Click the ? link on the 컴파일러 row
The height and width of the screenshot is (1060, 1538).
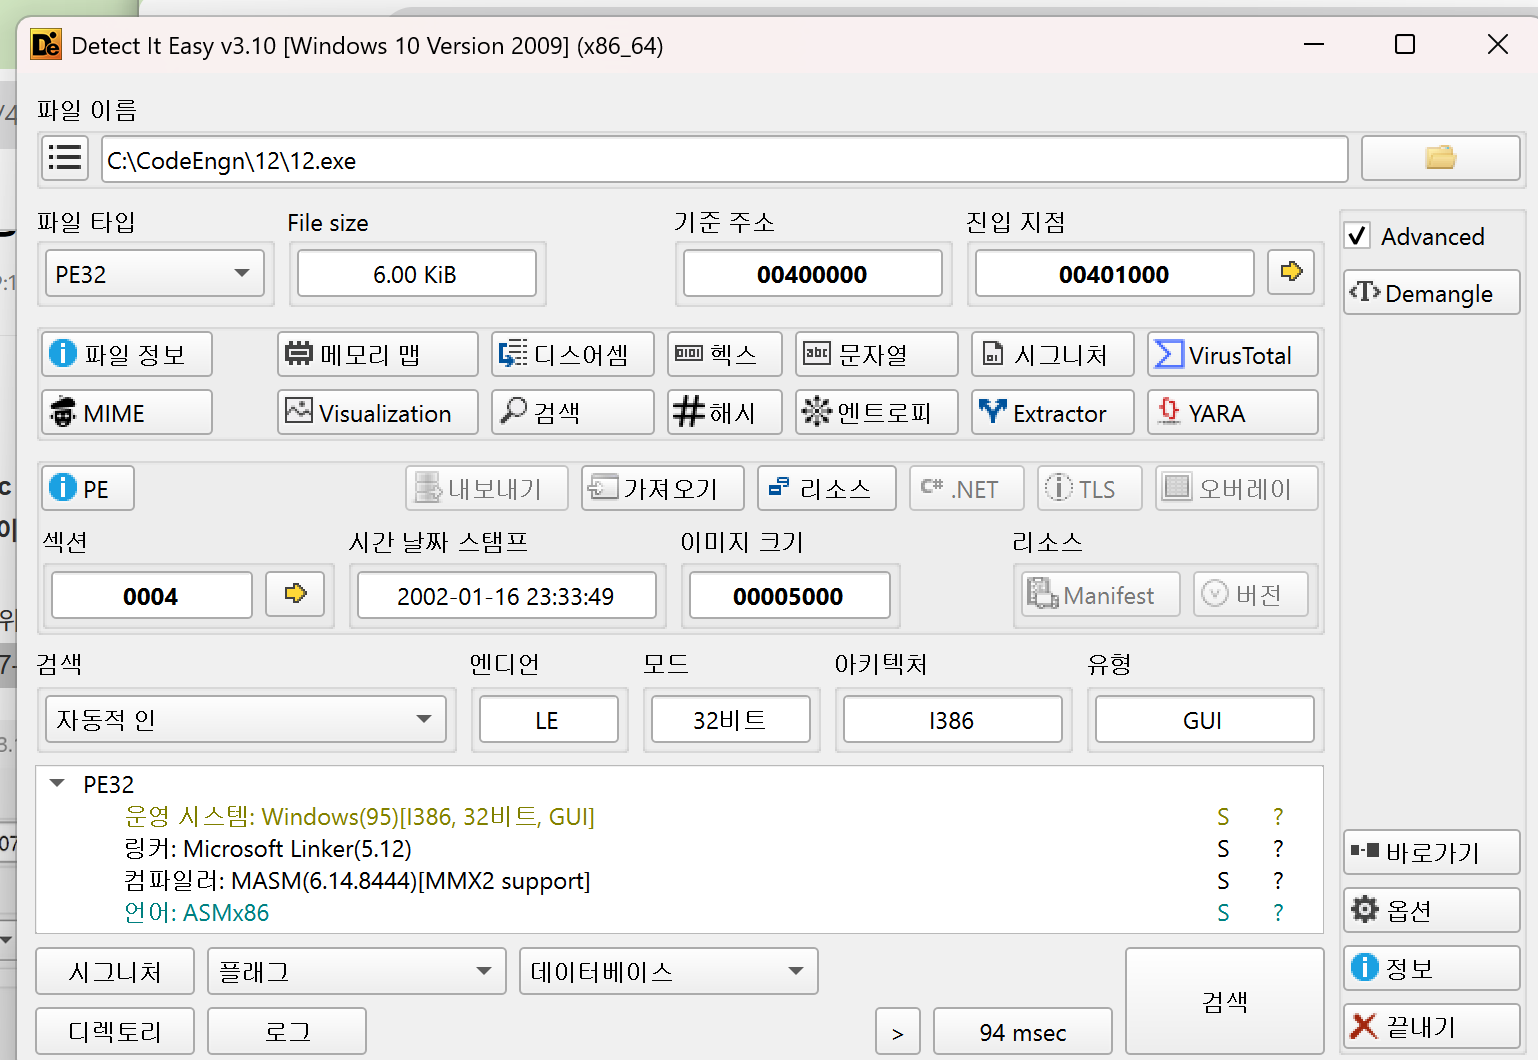tap(1278, 881)
